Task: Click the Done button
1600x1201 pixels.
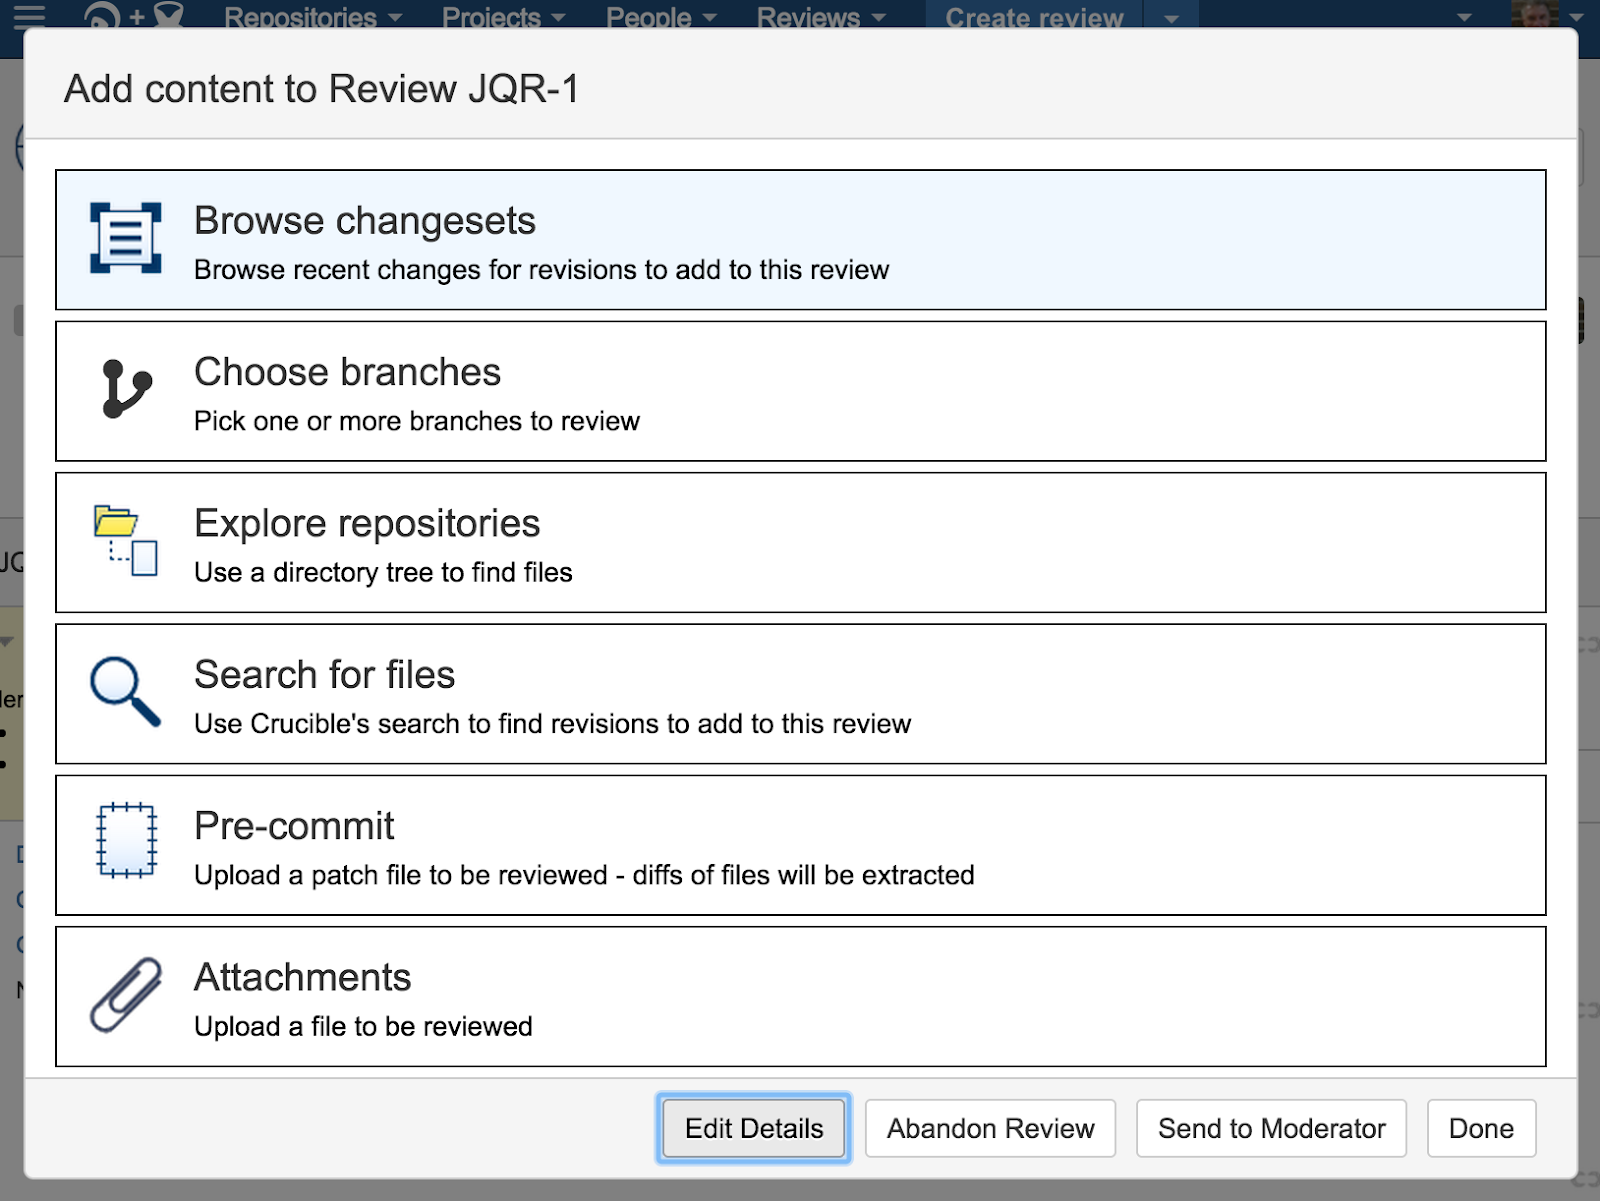Action: (x=1481, y=1128)
